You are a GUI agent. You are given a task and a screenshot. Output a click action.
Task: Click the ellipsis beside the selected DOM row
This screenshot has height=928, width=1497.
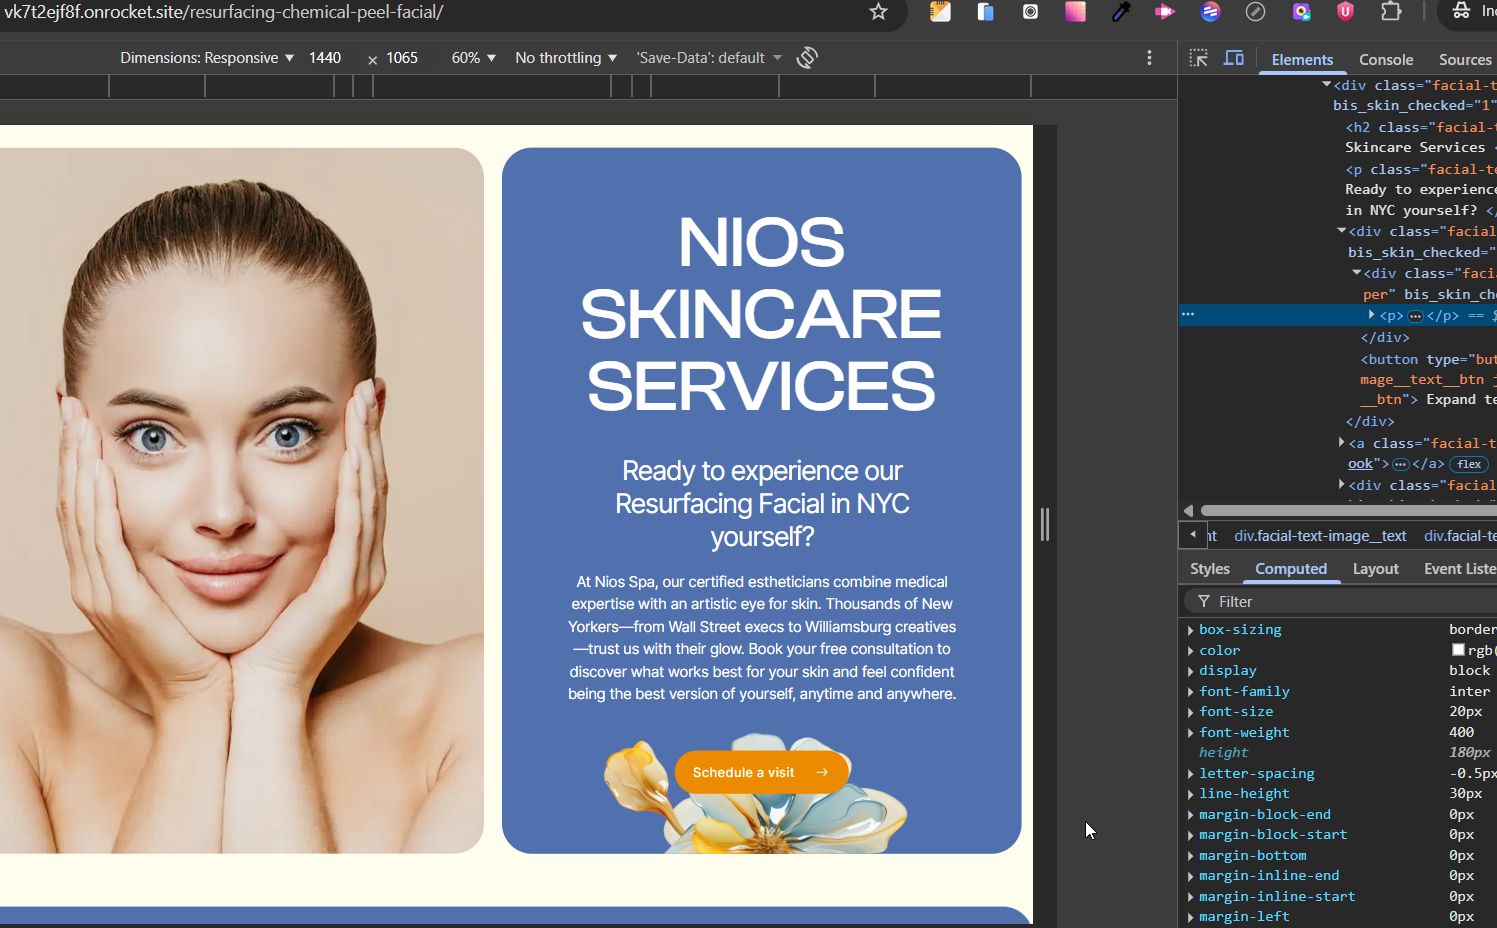(1188, 314)
